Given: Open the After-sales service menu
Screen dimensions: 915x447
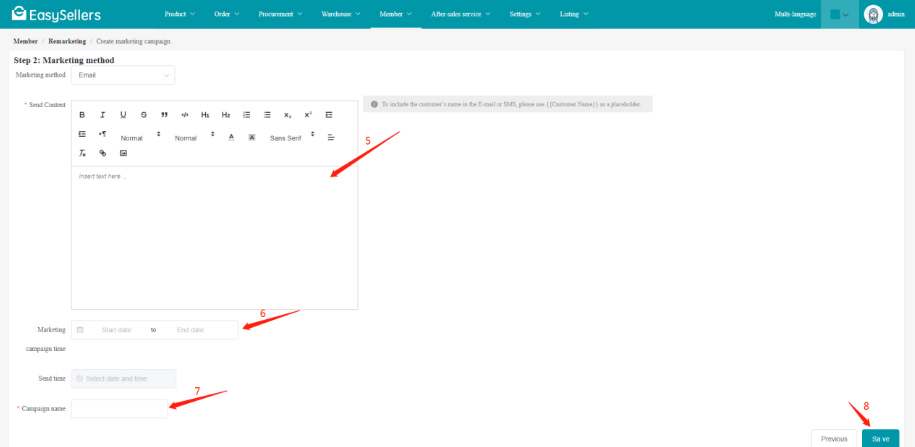Looking at the screenshot, I should 460,14.
